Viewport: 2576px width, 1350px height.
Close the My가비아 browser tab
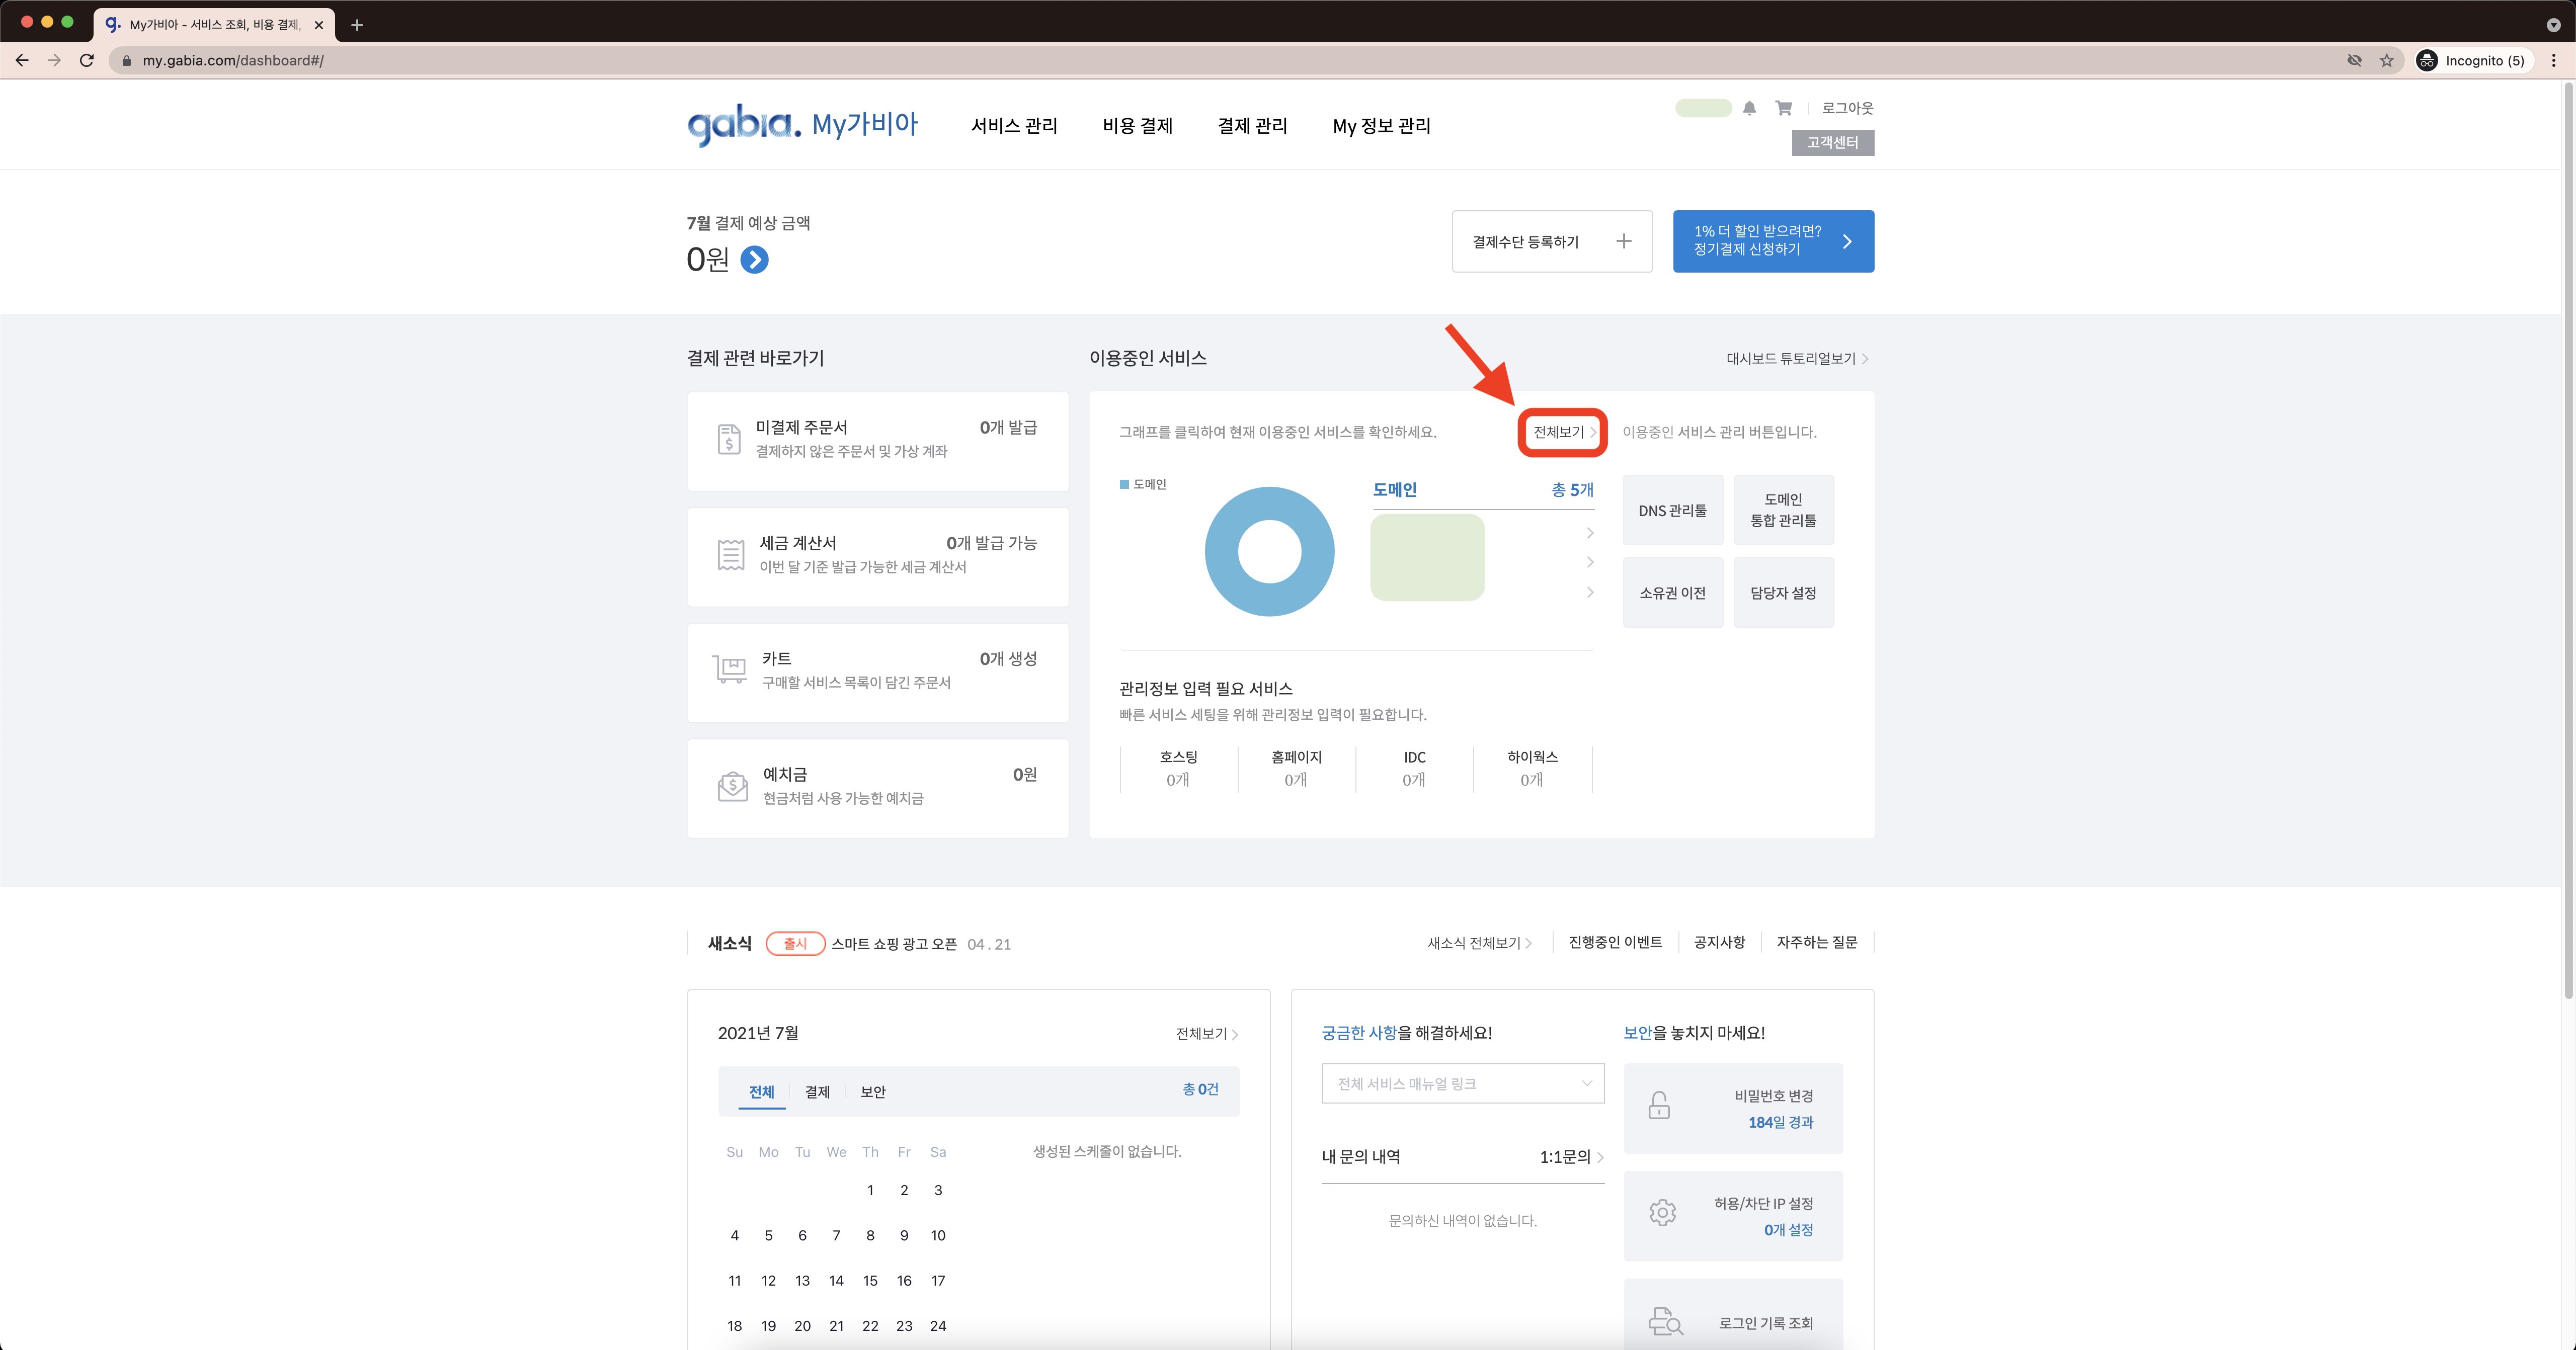tap(319, 25)
